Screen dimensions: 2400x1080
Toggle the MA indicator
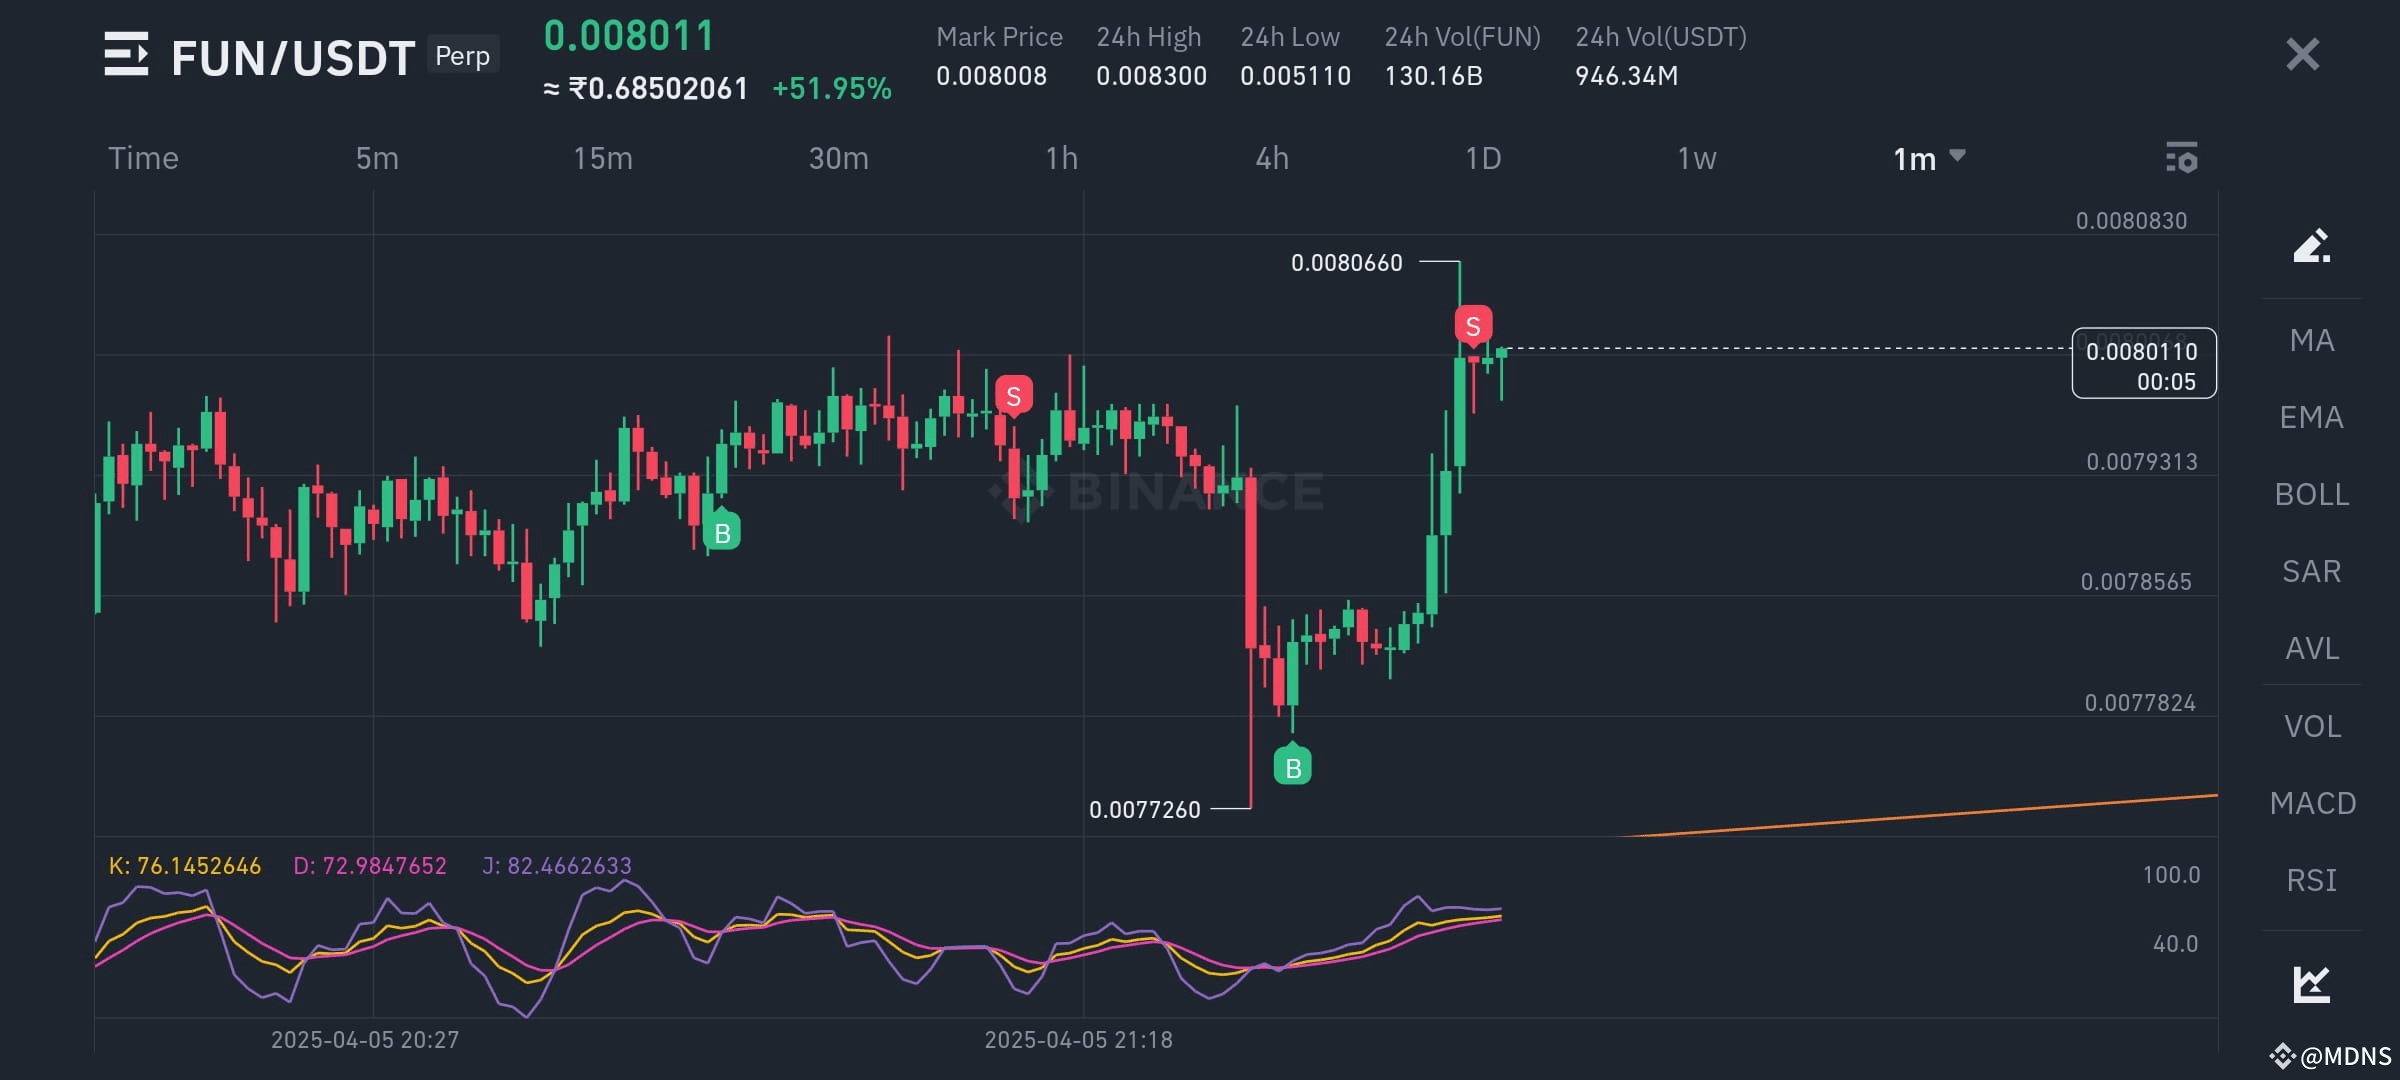(x=2312, y=340)
